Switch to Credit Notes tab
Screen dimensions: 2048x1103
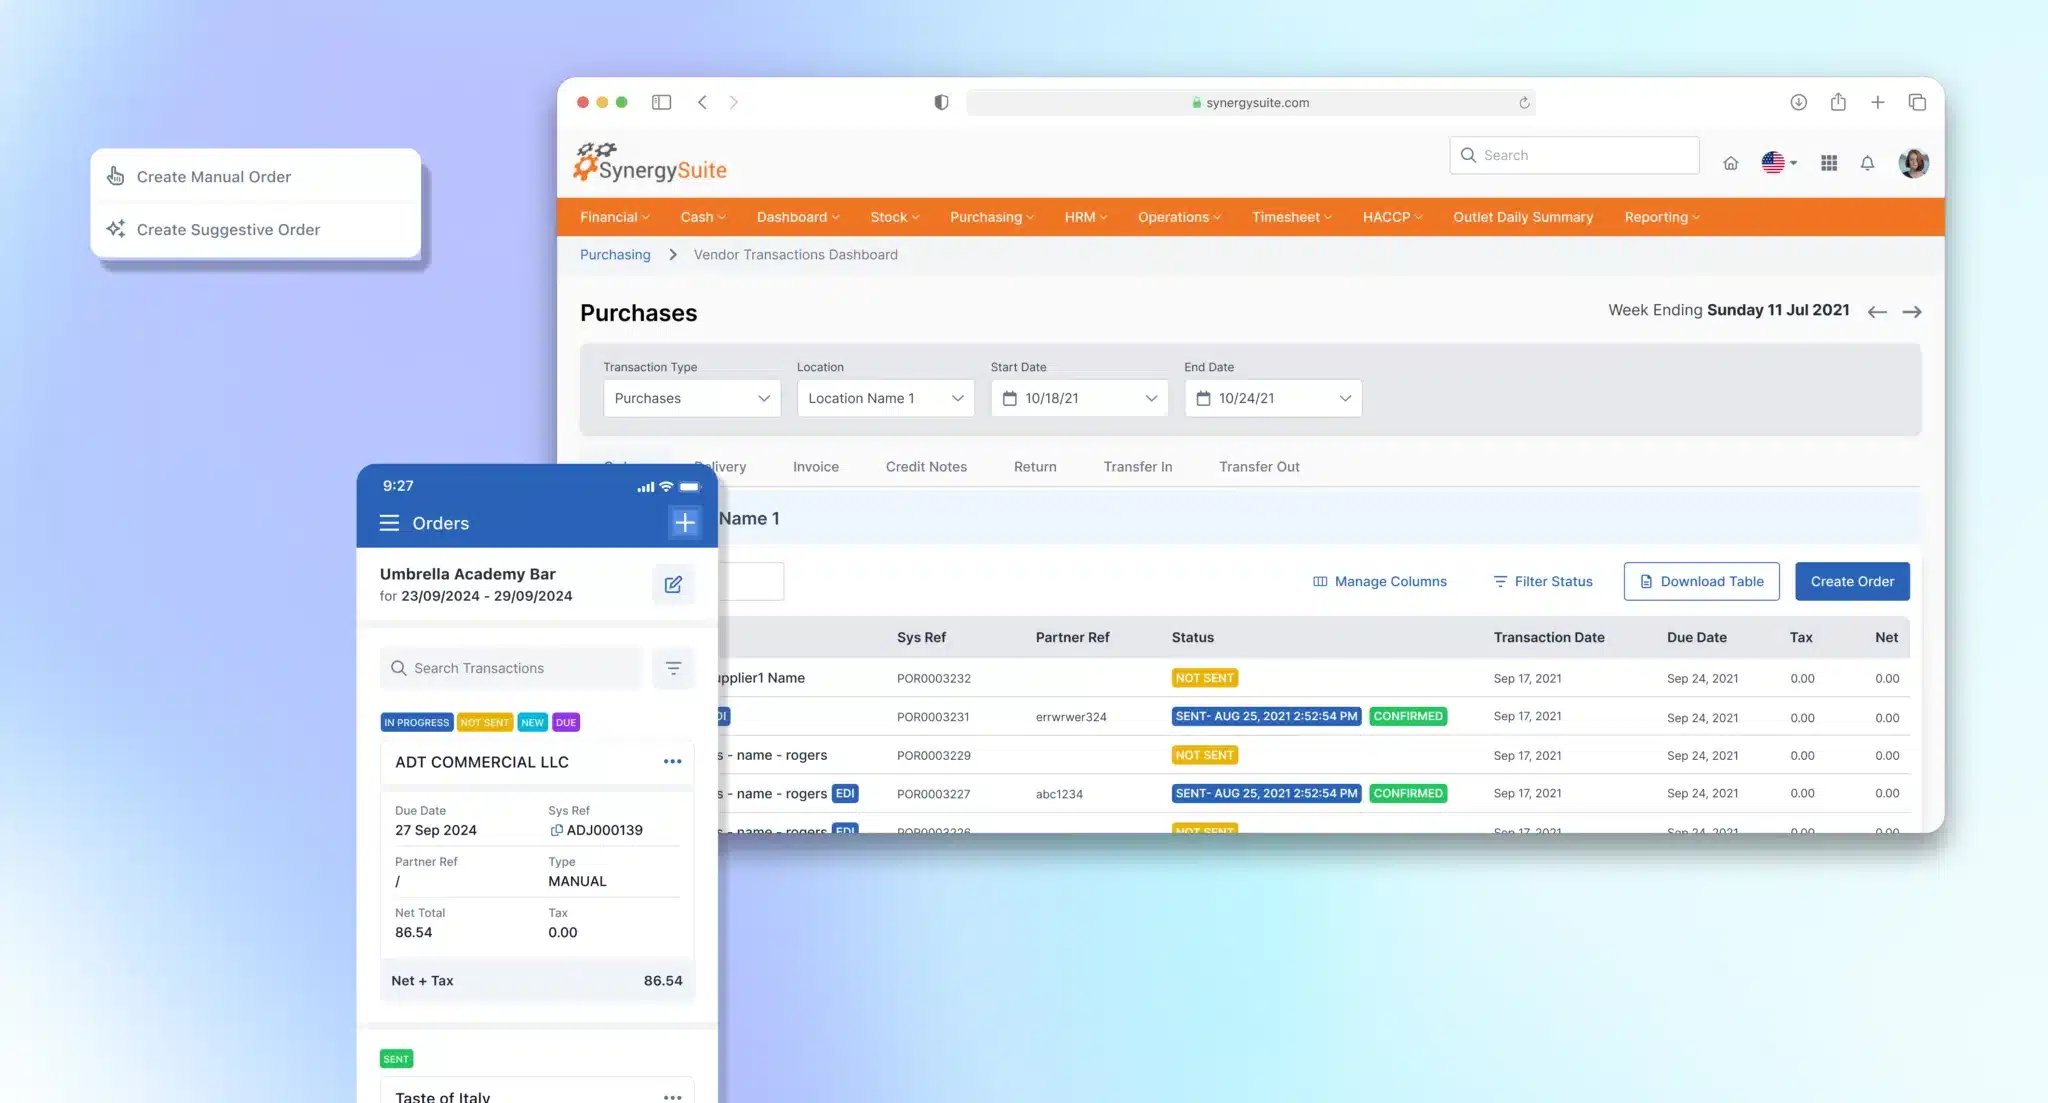pyautogui.click(x=926, y=467)
